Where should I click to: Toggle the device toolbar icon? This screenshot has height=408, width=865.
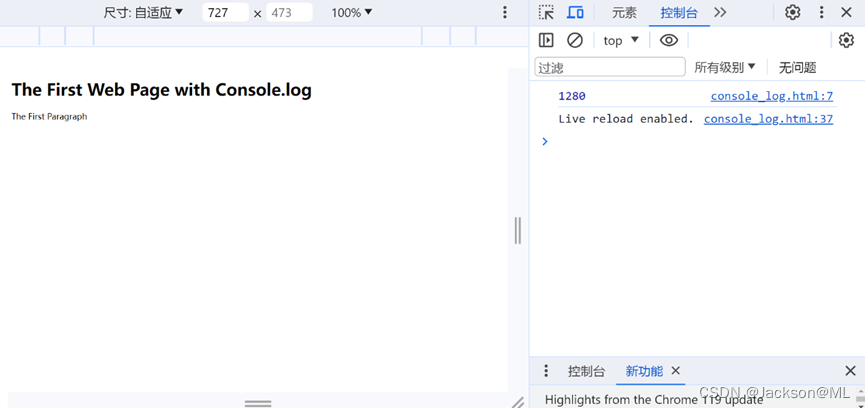coord(575,13)
